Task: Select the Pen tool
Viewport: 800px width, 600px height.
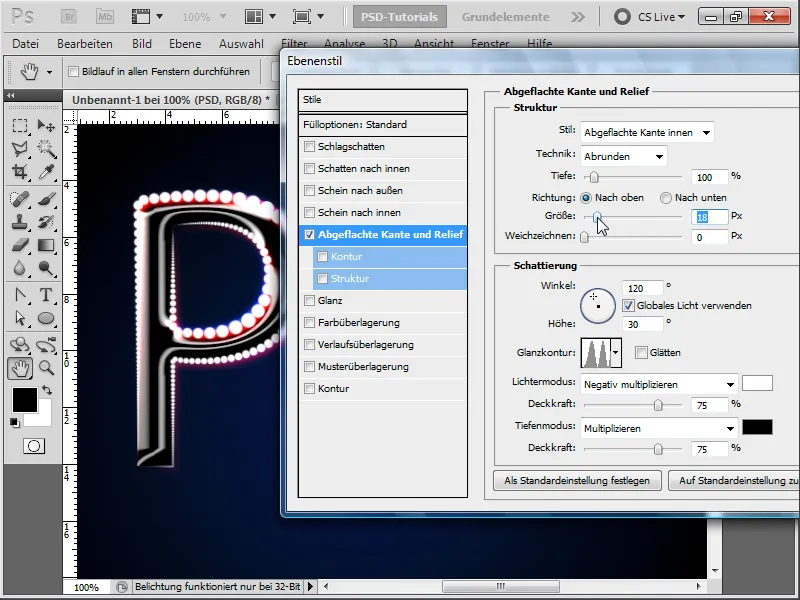Action: (x=20, y=295)
